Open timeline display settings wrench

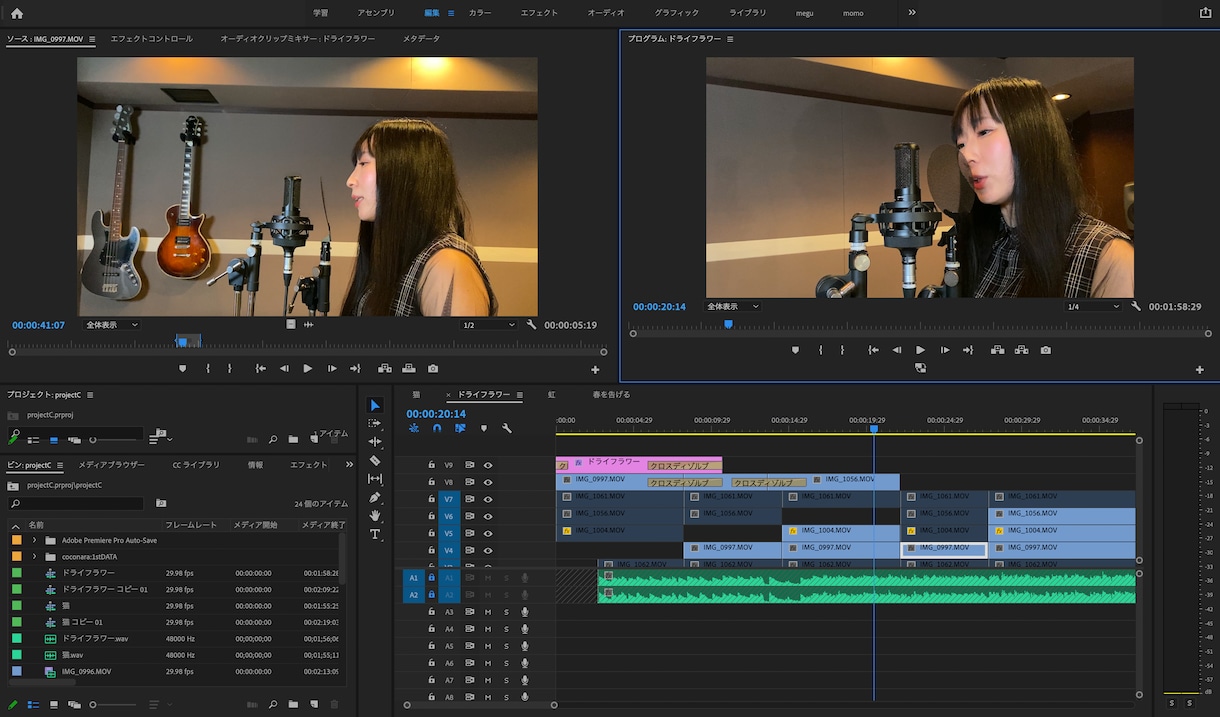pyautogui.click(x=507, y=428)
